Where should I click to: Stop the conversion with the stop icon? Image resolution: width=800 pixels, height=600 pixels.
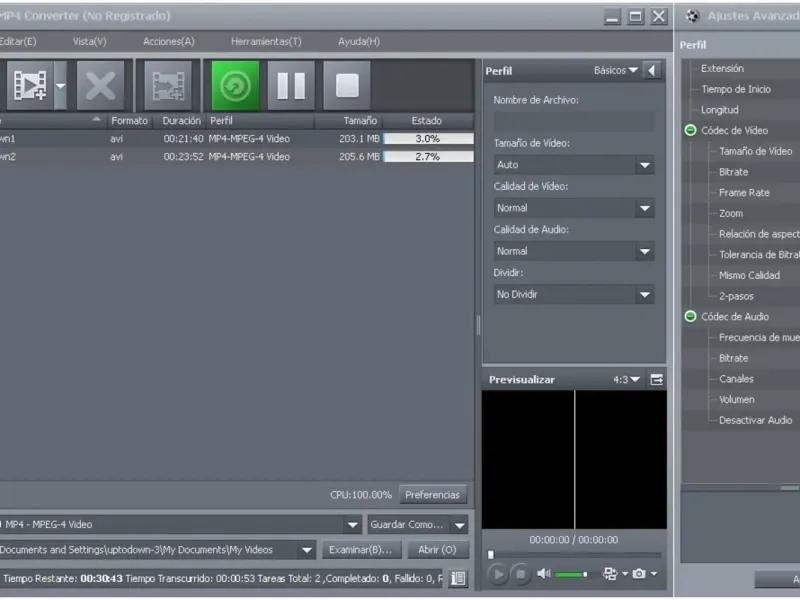[x=346, y=86]
